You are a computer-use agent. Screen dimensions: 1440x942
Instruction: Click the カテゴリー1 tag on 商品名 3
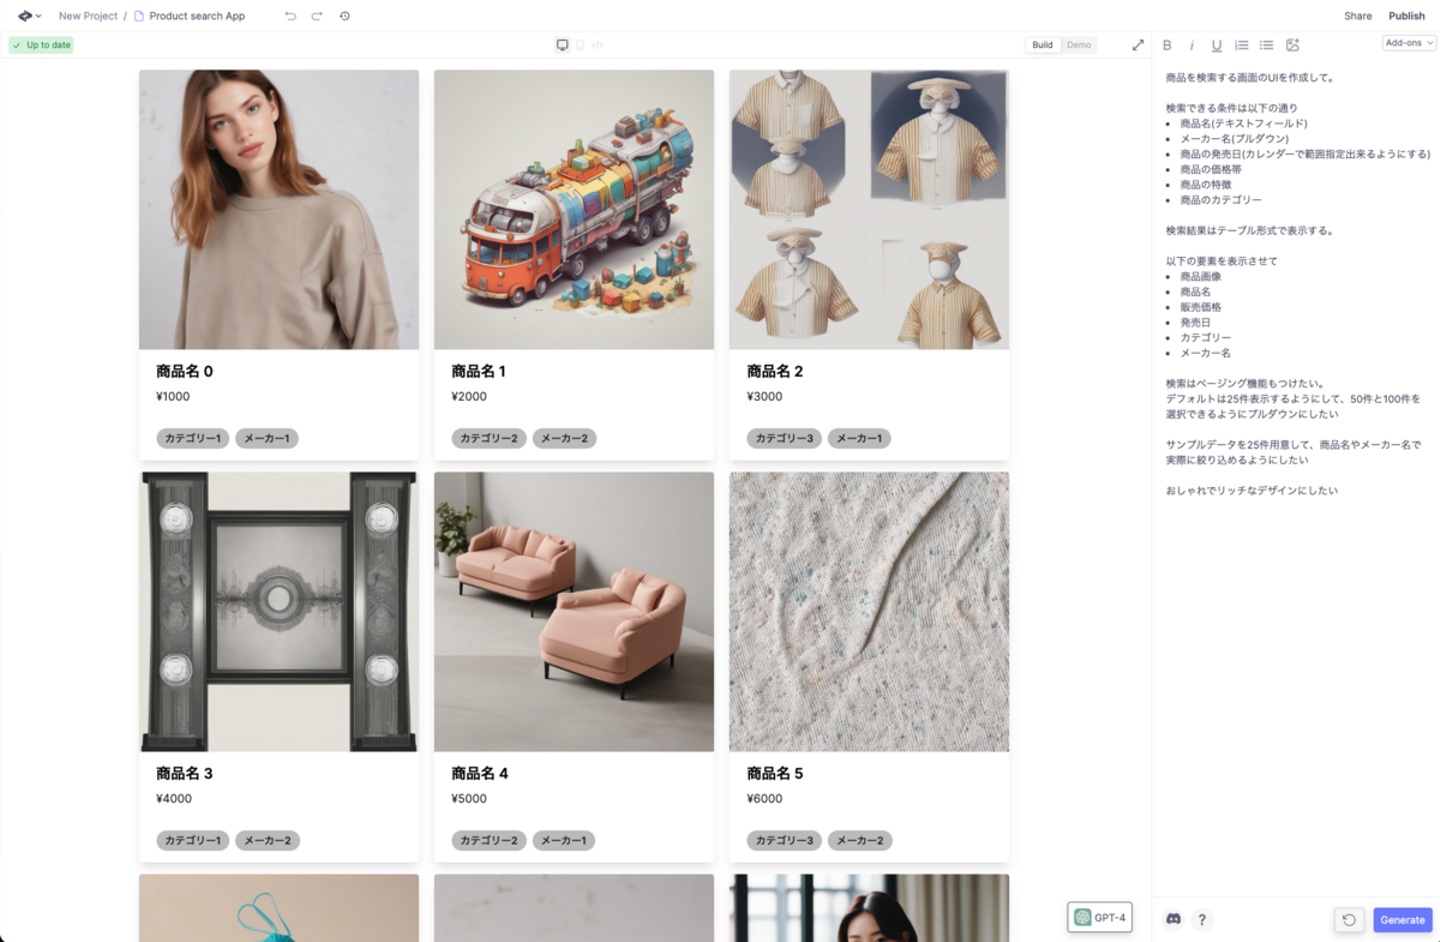[x=193, y=840]
